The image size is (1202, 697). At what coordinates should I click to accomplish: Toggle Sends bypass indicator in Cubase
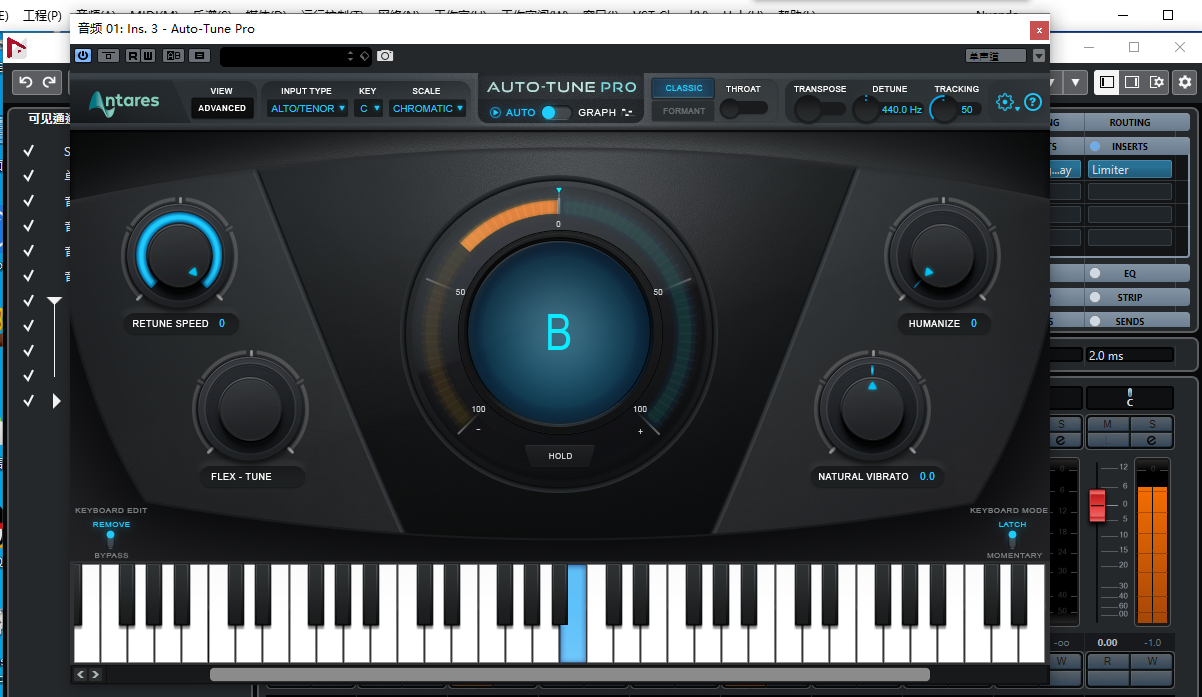(x=1094, y=321)
